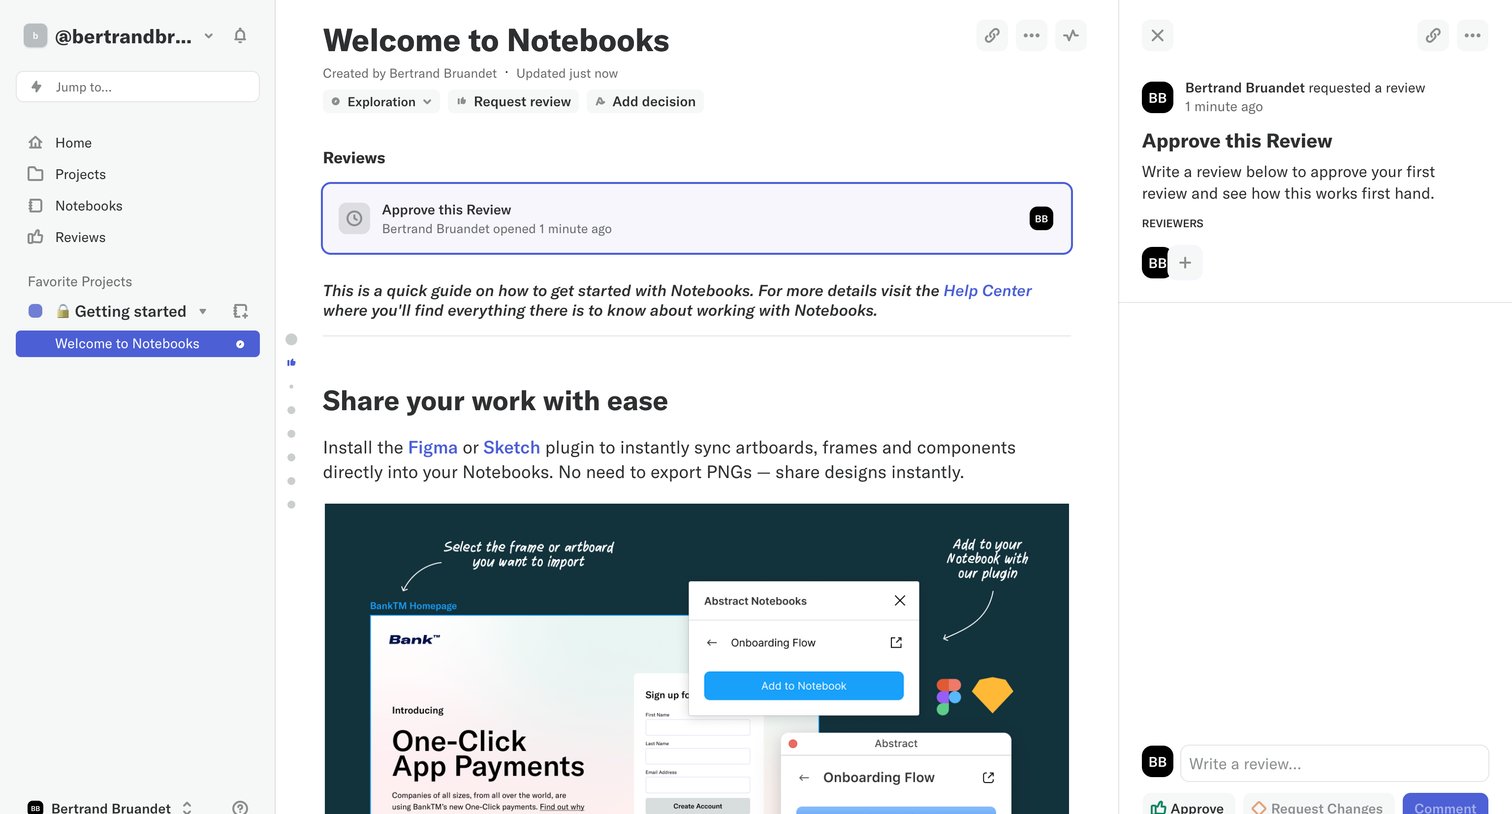
Task: Click the Jump to search field
Action: click(x=138, y=87)
